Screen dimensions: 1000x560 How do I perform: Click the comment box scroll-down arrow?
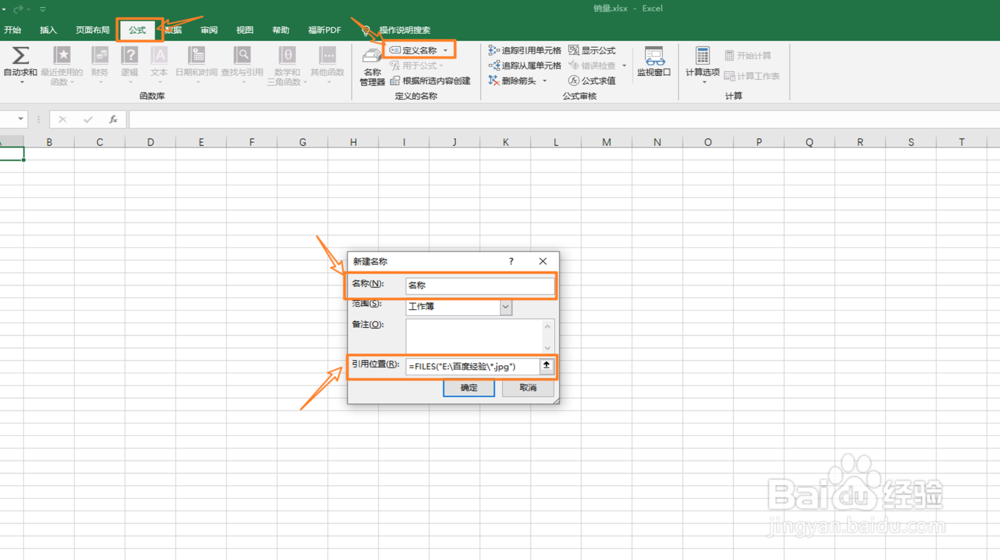point(547,348)
